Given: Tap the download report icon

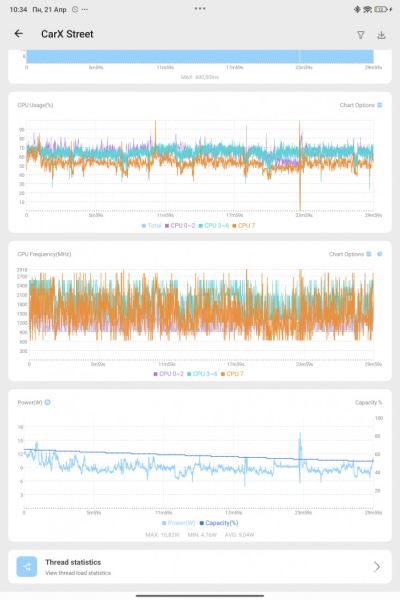Looking at the screenshot, I should (x=381, y=35).
